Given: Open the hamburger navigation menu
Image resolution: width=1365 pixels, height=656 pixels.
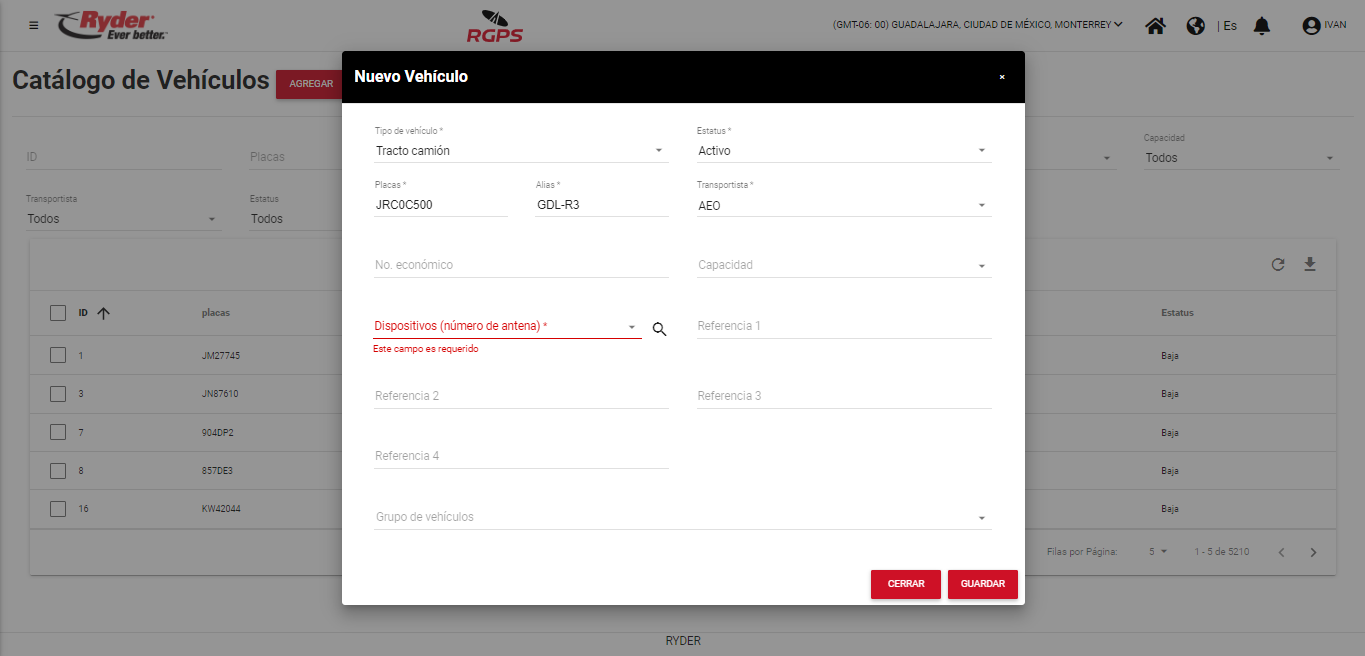Looking at the screenshot, I should coord(34,25).
